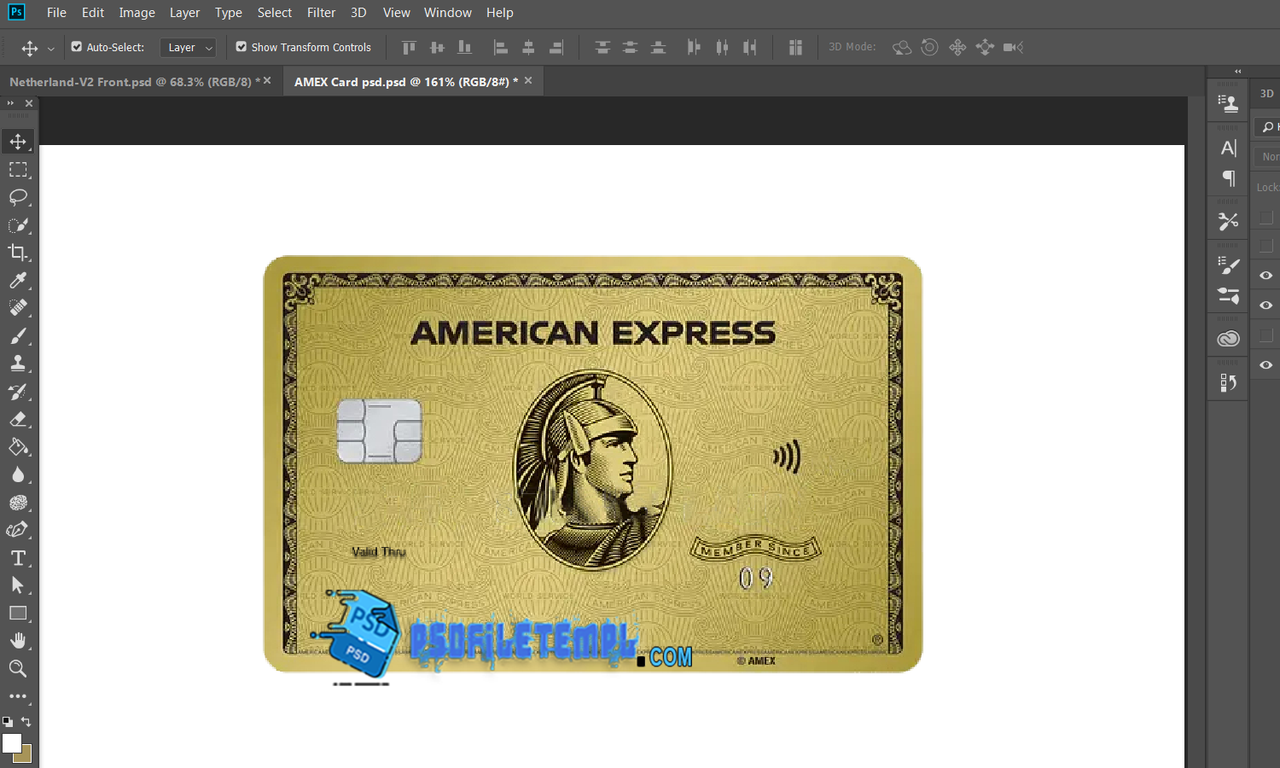
Task: Open the layer blend mode dropdown
Action: pos(1268,157)
